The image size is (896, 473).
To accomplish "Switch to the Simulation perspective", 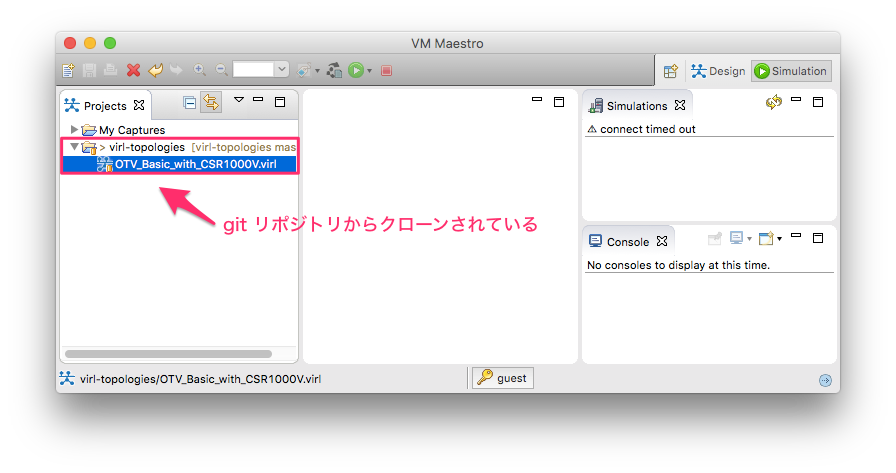I will click(791, 71).
